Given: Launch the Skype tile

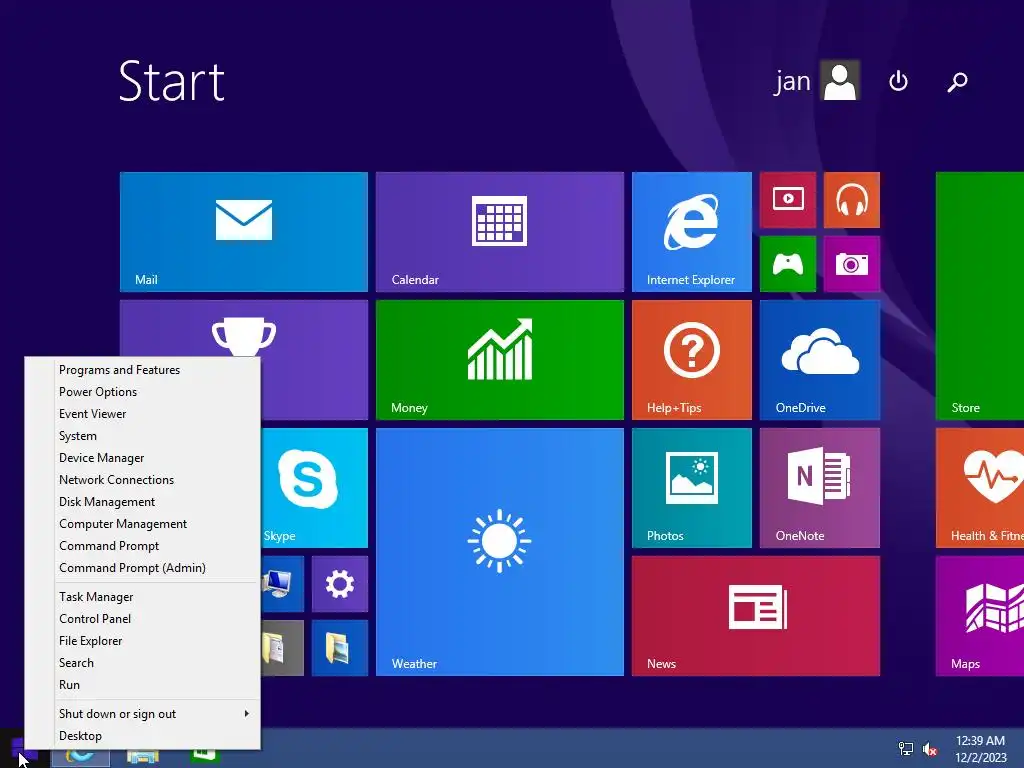Looking at the screenshot, I should click(x=314, y=488).
